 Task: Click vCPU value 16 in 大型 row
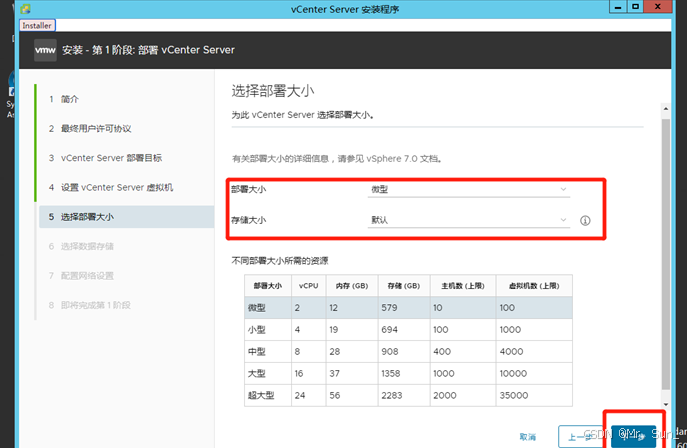pyautogui.click(x=299, y=374)
